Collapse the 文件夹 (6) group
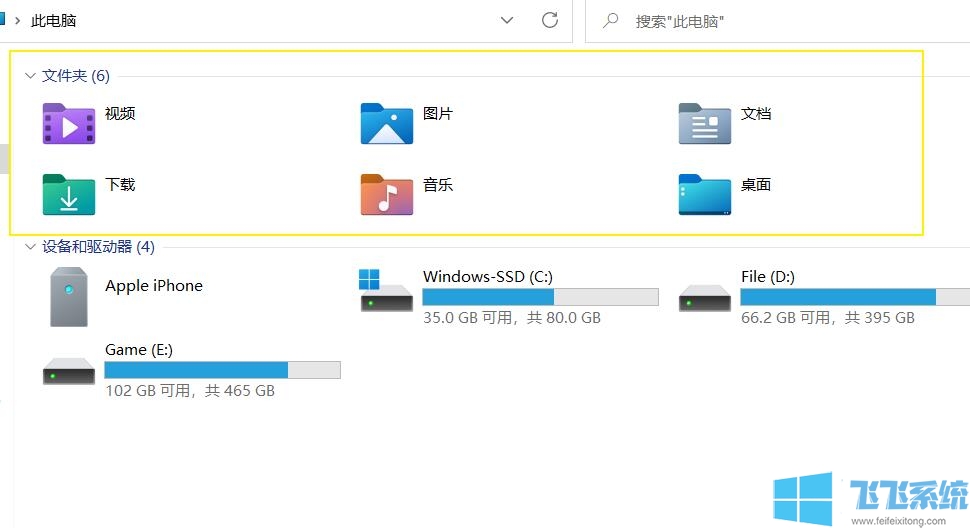This screenshot has height=528, width=970. [30, 76]
